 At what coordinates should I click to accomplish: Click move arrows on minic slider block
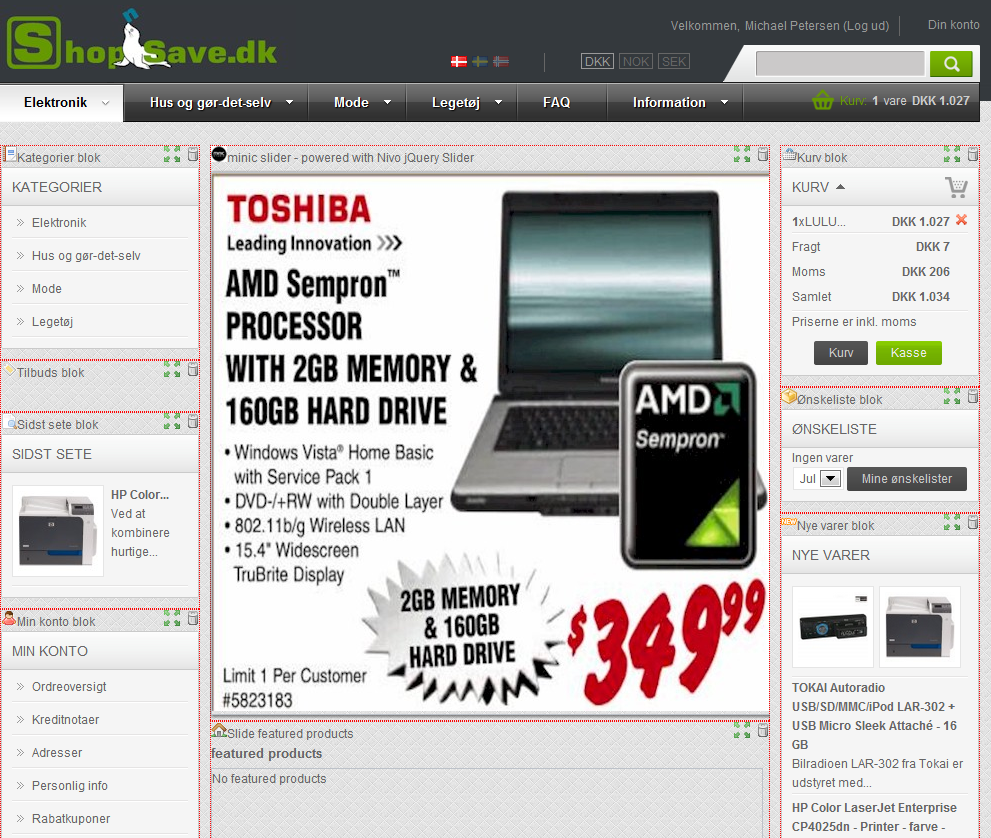(742, 154)
